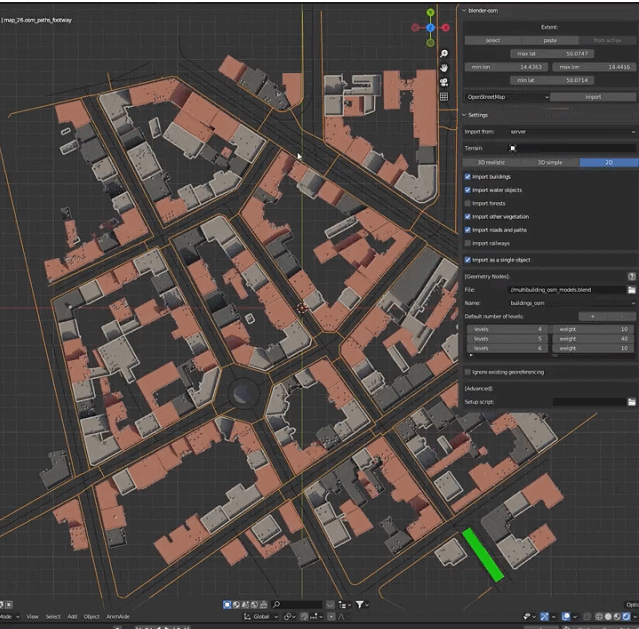Enable the Import forests checkbox
639x629 pixels.
468,203
